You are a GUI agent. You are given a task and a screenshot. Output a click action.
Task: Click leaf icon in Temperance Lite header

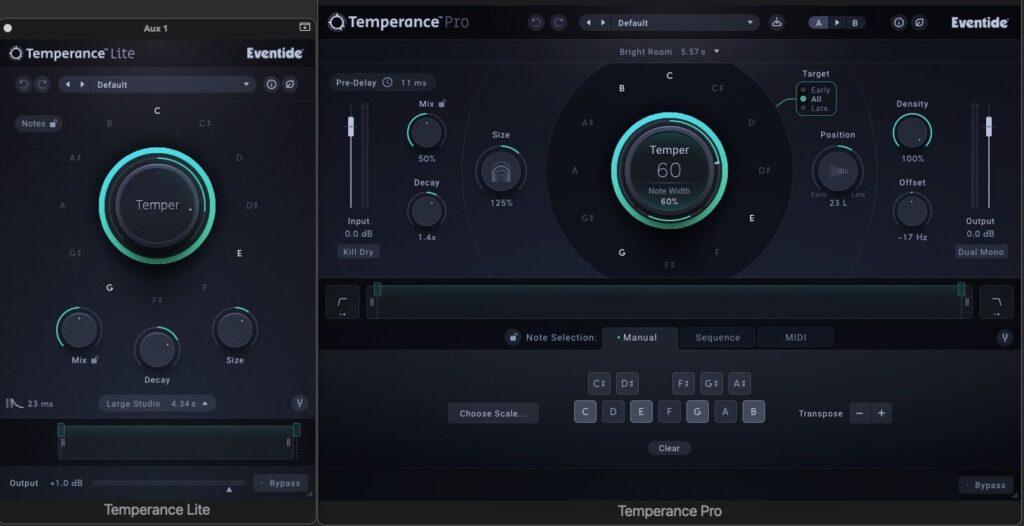point(290,84)
